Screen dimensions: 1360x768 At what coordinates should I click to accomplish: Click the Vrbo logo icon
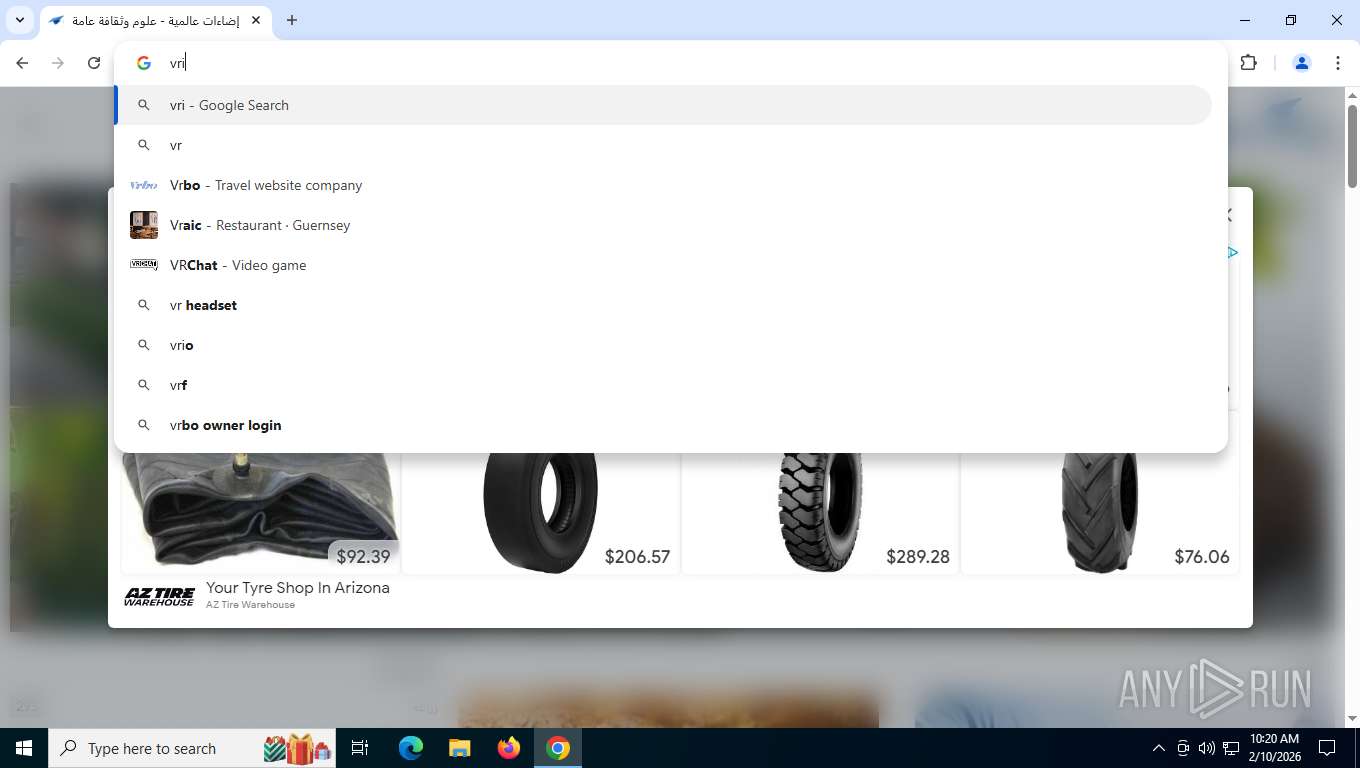click(x=144, y=185)
